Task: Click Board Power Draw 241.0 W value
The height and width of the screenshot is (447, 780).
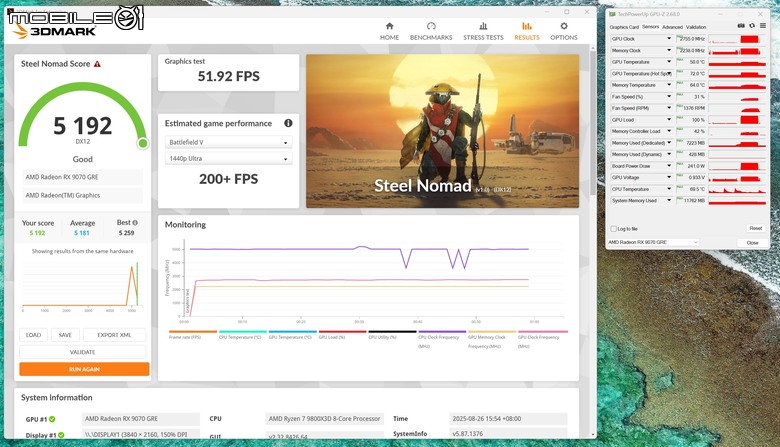Action: 690,166
